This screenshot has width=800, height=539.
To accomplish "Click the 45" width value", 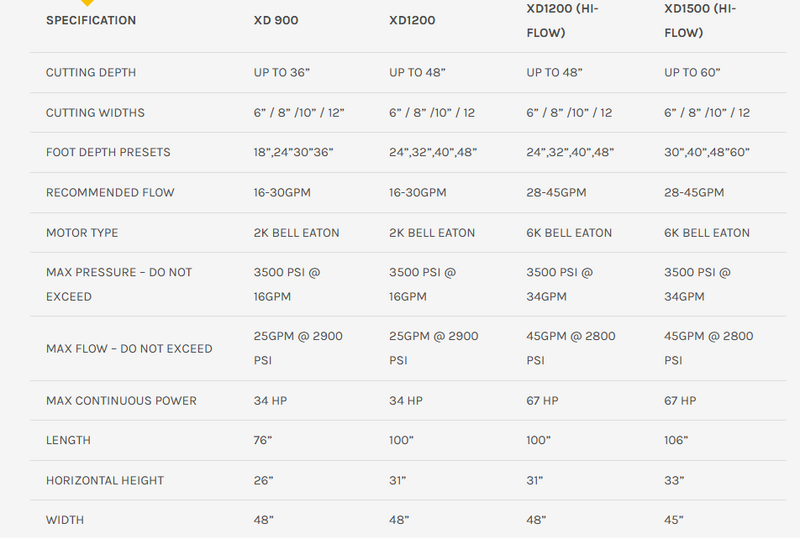I will [674, 521].
